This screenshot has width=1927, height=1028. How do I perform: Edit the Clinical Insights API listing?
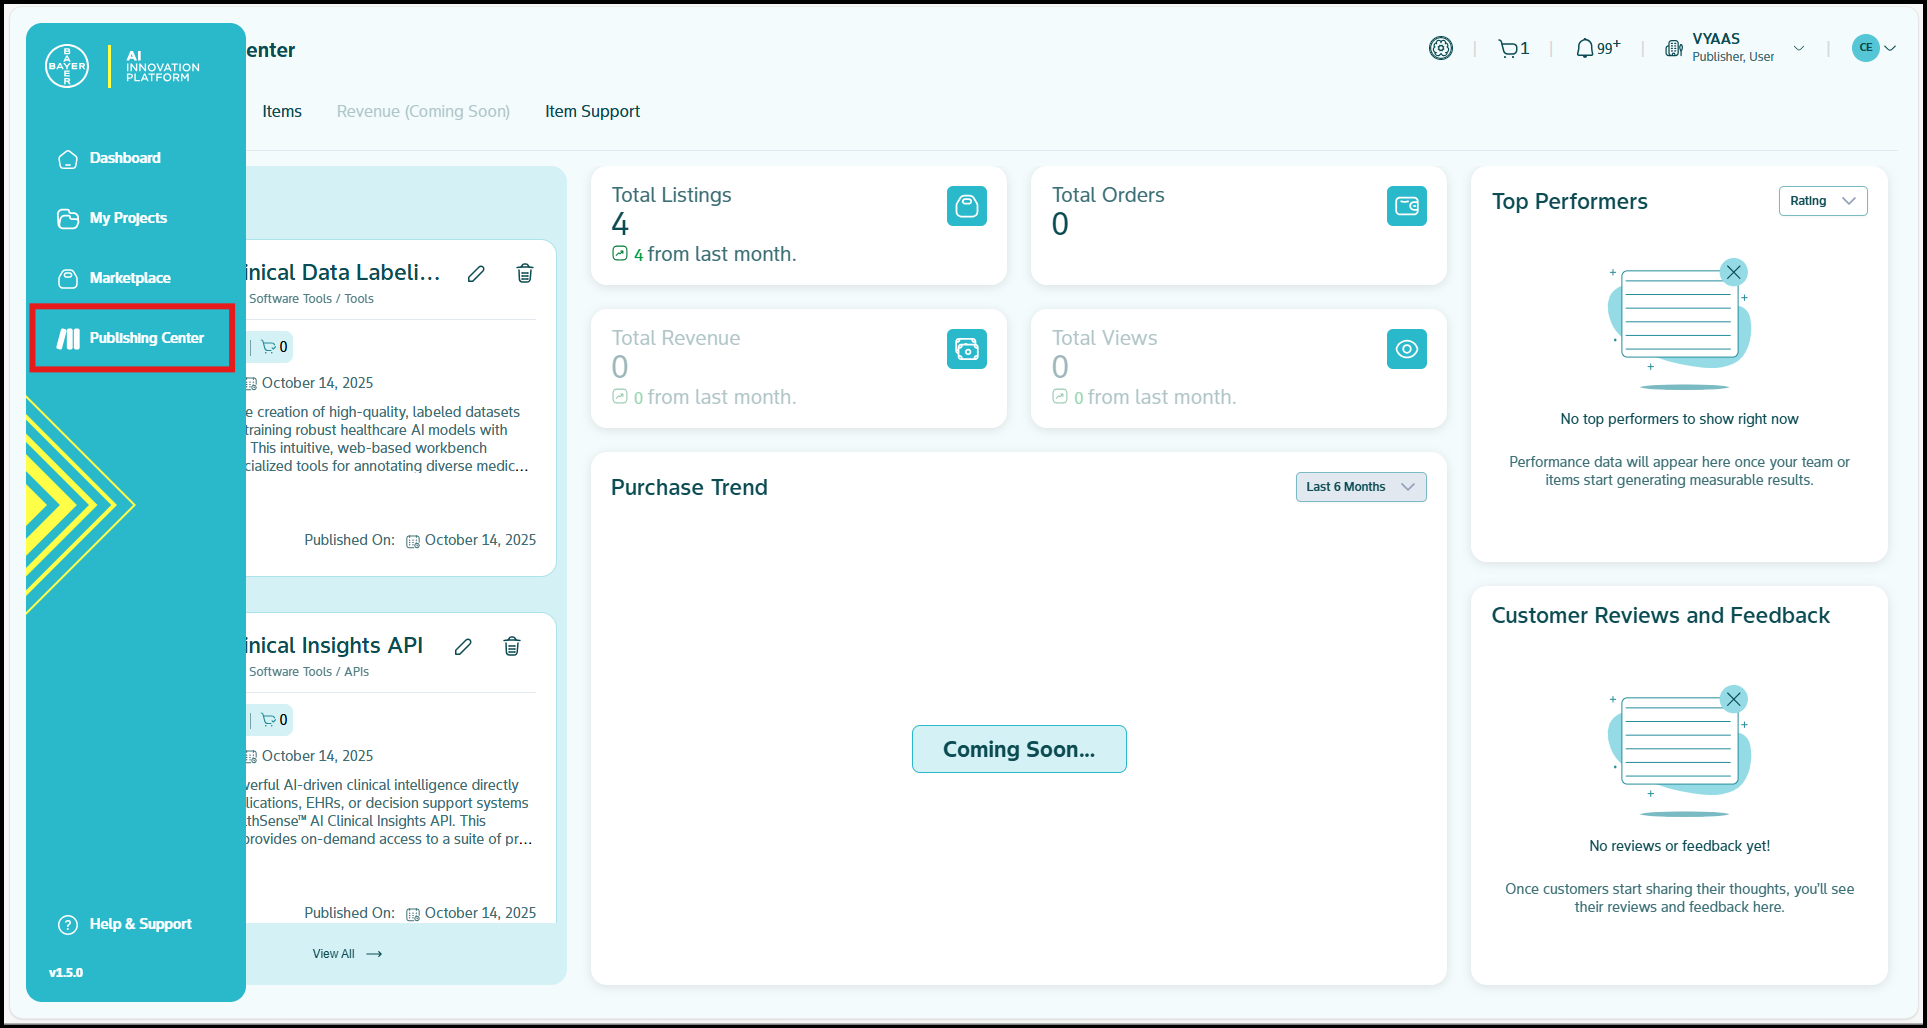click(463, 647)
